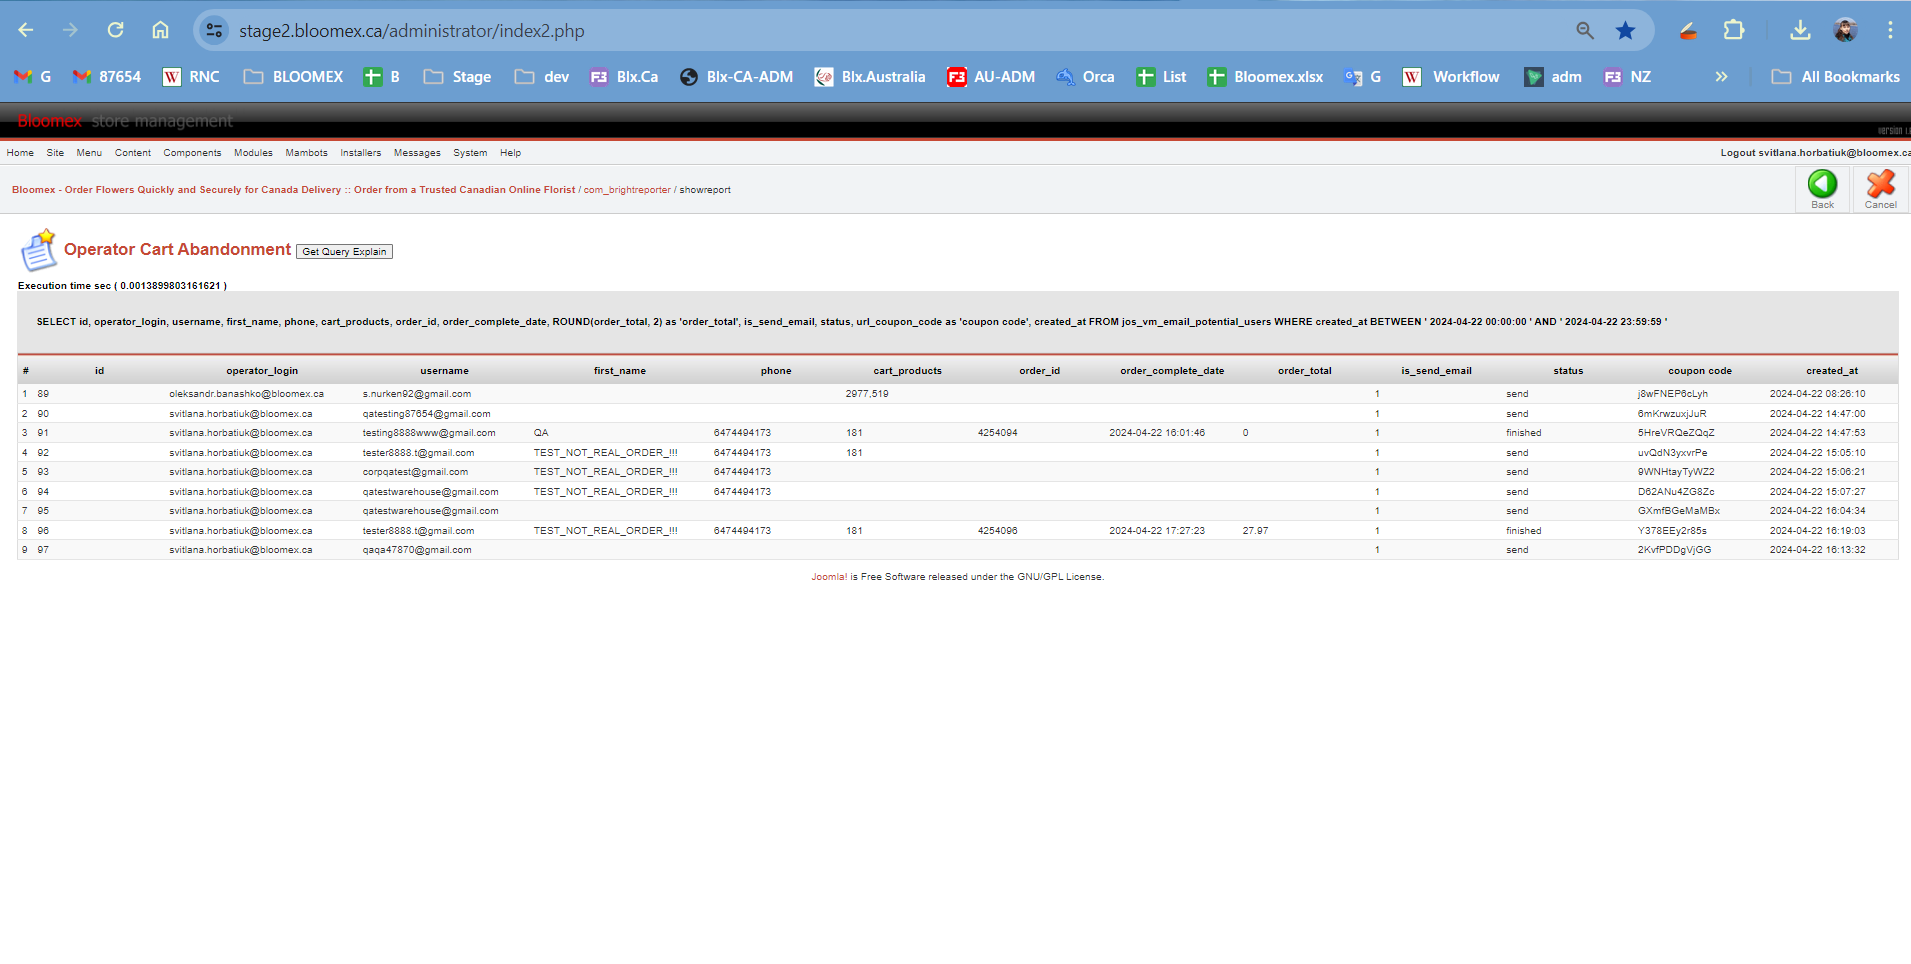Select the s.nurken92@gmail.com username cell
Viewport: 1911px width, 964px height.
coord(417,394)
